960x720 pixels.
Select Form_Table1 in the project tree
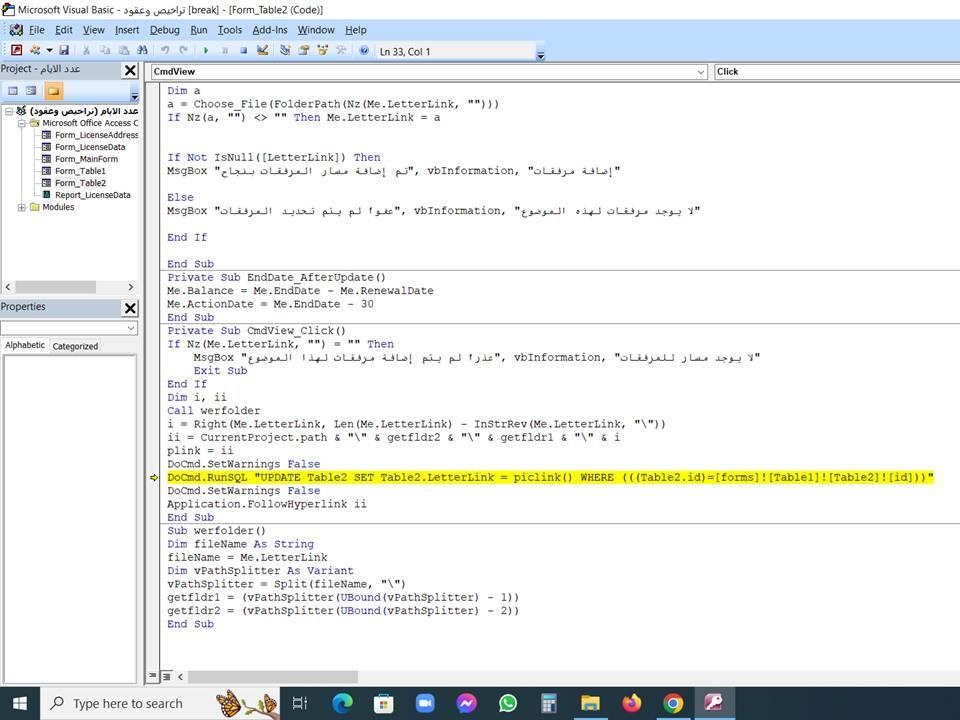[80, 171]
